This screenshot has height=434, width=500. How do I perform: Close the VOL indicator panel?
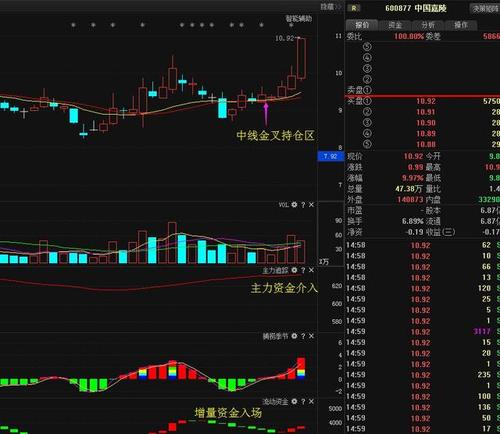click(311, 205)
